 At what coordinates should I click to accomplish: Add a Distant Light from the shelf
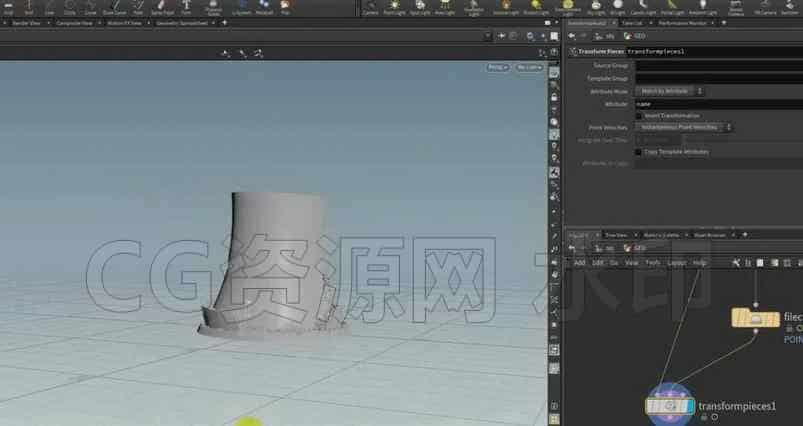pos(536,7)
